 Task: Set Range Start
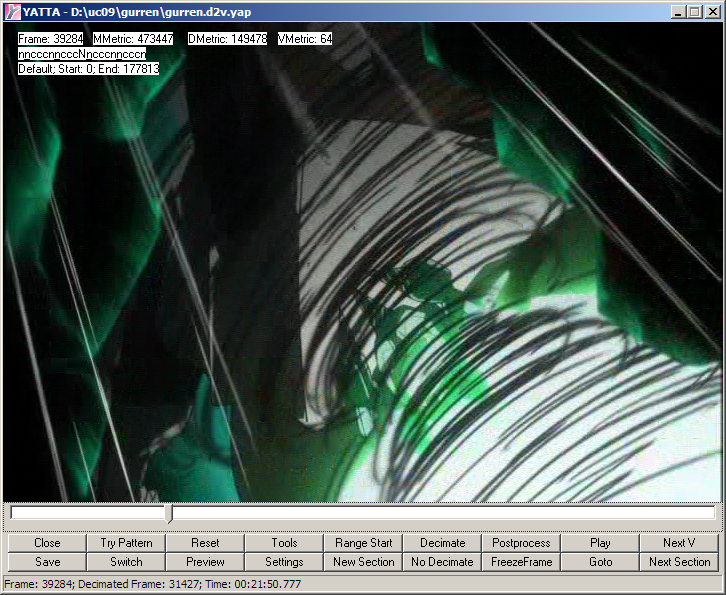point(363,543)
